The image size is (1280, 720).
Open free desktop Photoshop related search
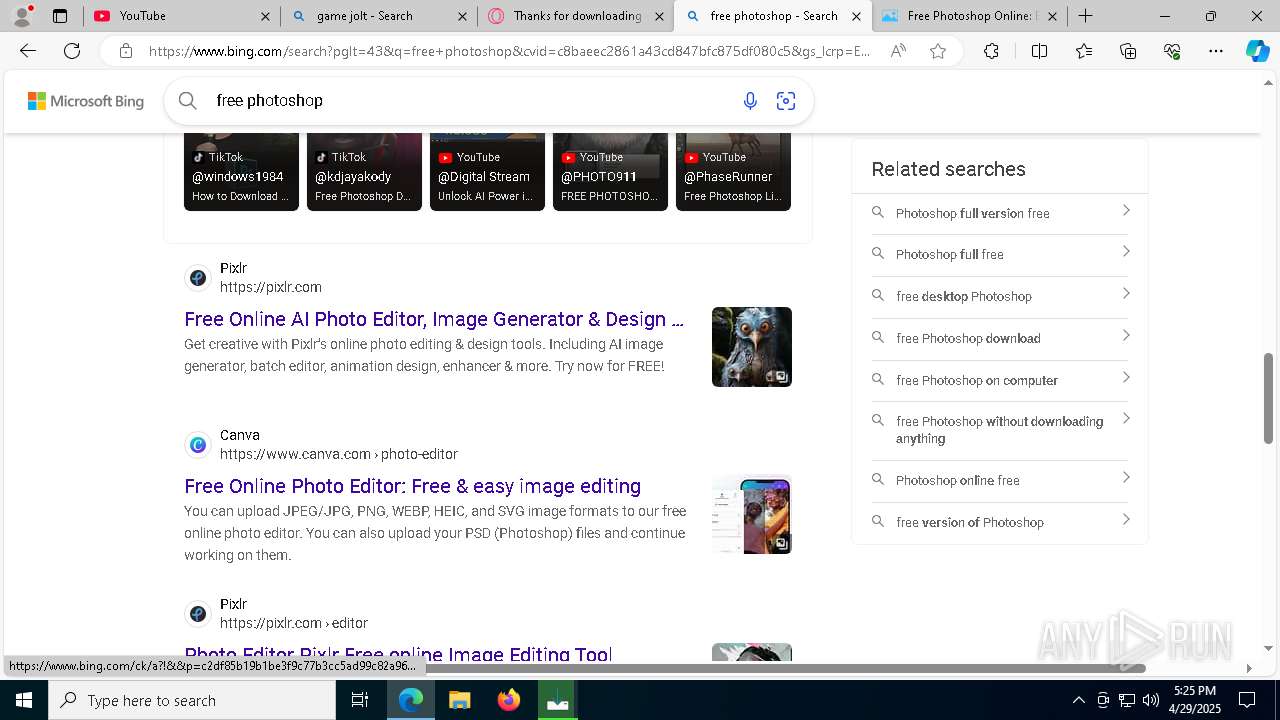tap(1000, 296)
